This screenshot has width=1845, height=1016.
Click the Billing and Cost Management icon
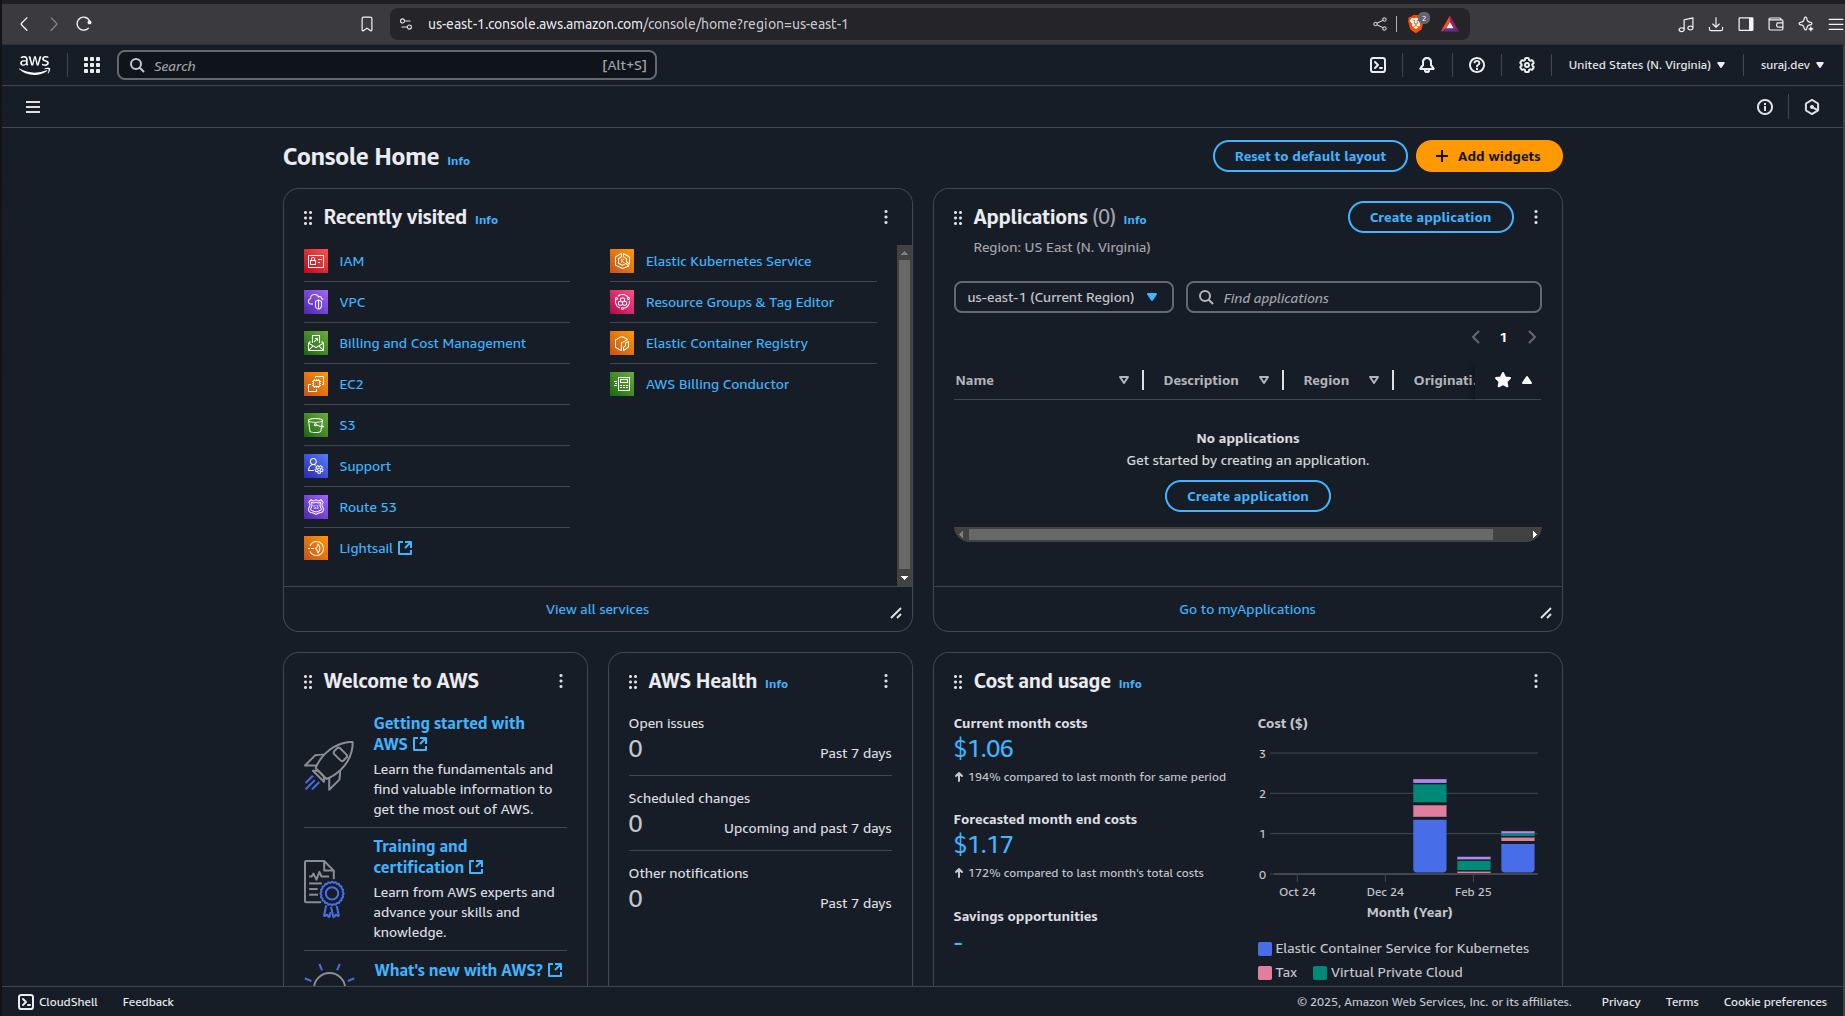click(x=316, y=343)
